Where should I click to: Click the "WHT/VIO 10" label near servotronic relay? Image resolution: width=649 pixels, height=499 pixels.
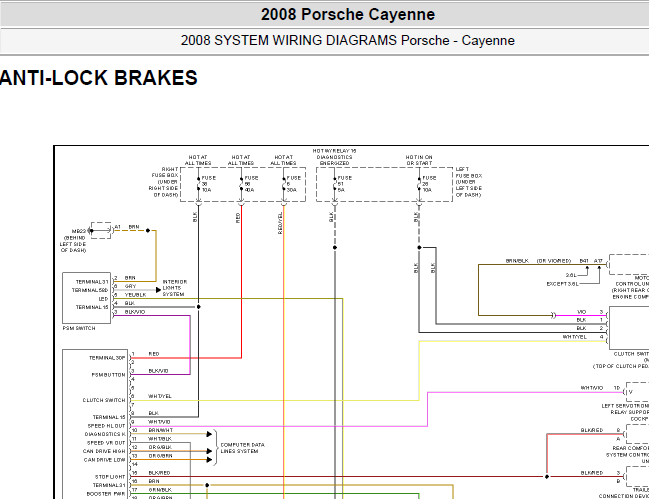click(600, 388)
